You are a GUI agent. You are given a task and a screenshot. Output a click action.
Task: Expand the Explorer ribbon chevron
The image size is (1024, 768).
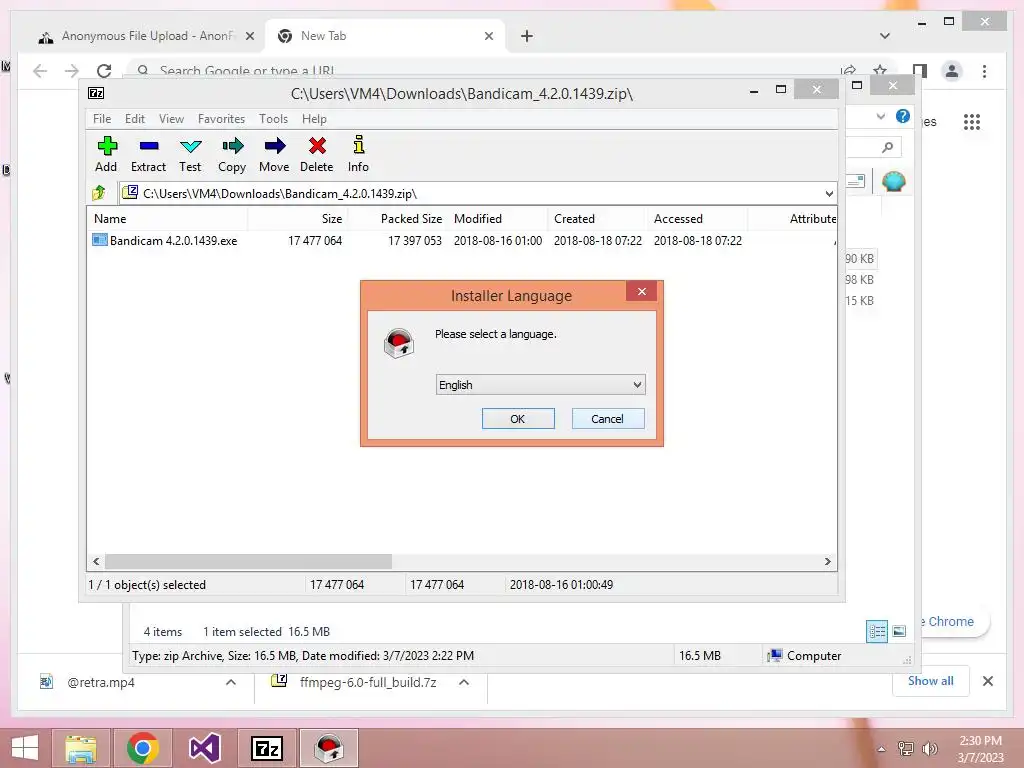point(880,116)
